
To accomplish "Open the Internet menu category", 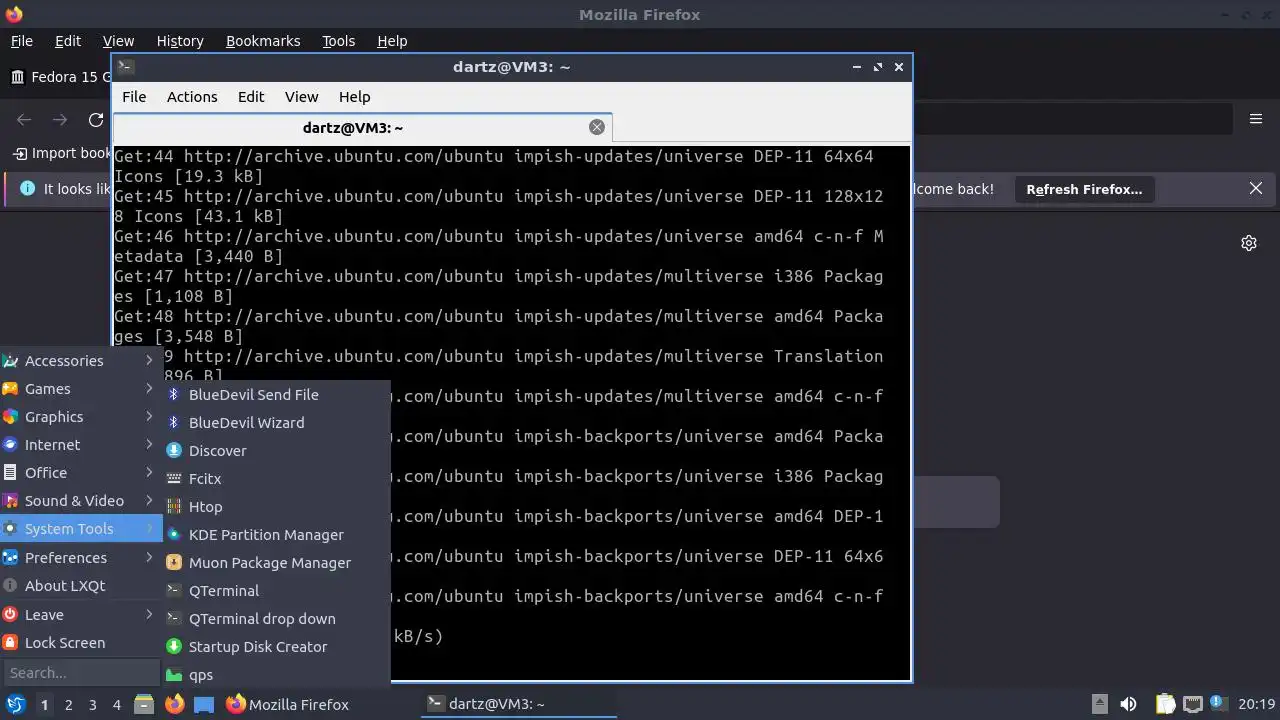I will (80, 445).
